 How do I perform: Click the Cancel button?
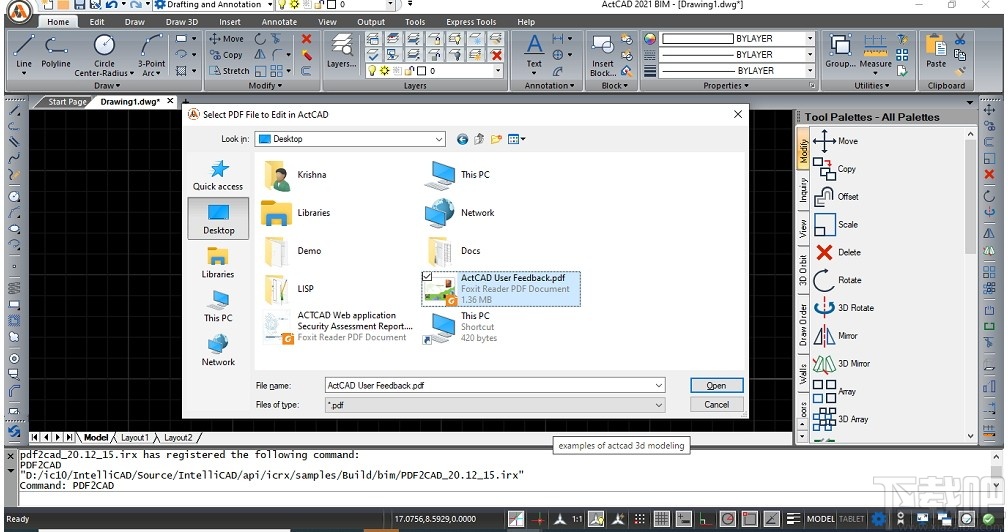716,405
